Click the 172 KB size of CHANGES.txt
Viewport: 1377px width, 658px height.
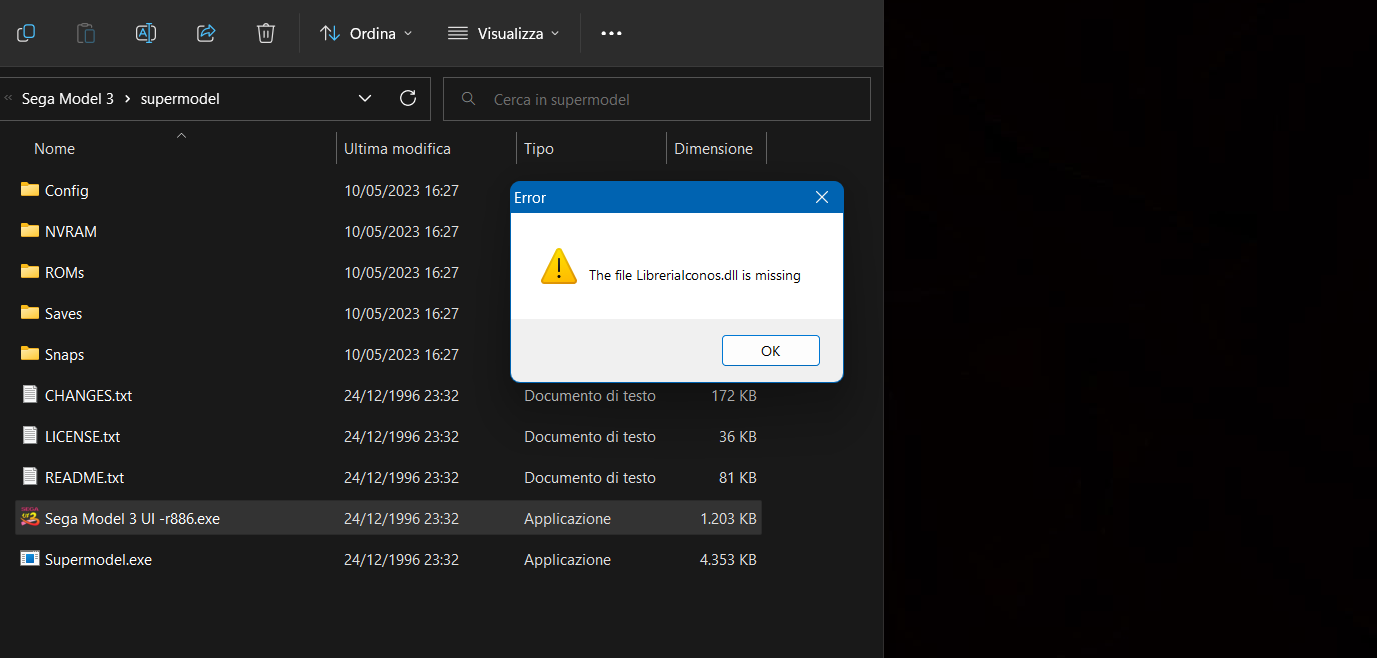pos(734,395)
